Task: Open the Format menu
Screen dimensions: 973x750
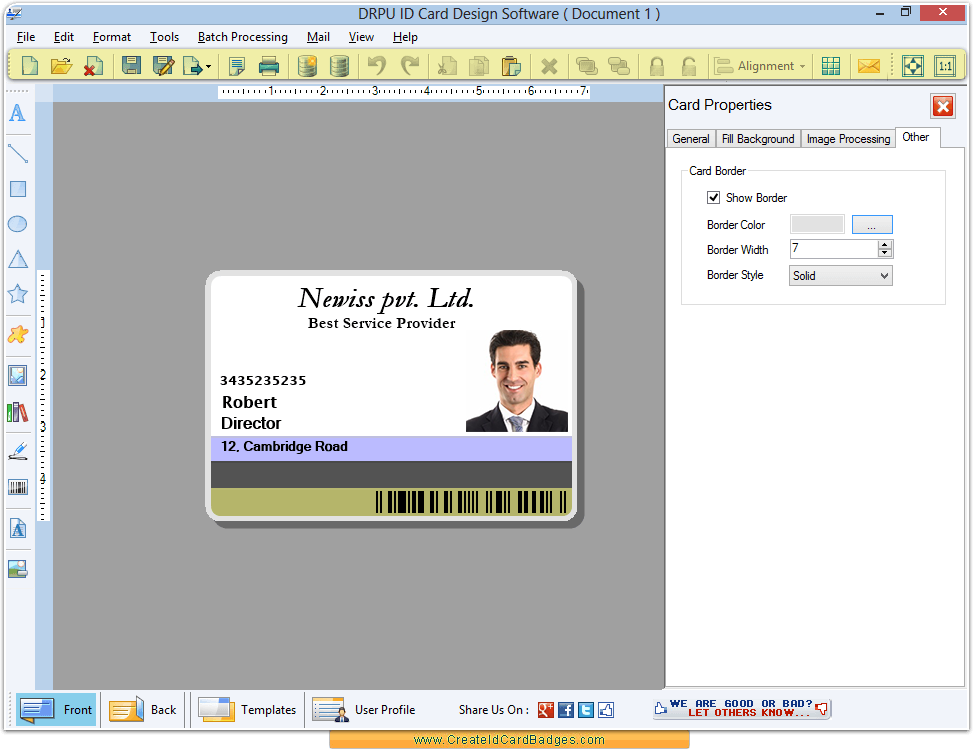Action: pyautogui.click(x=112, y=37)
